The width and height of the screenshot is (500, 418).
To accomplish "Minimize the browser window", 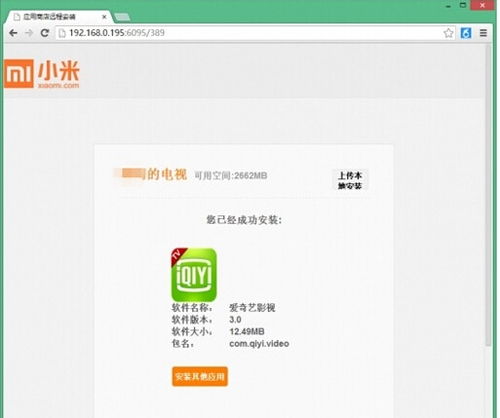I will coord(448,6).
